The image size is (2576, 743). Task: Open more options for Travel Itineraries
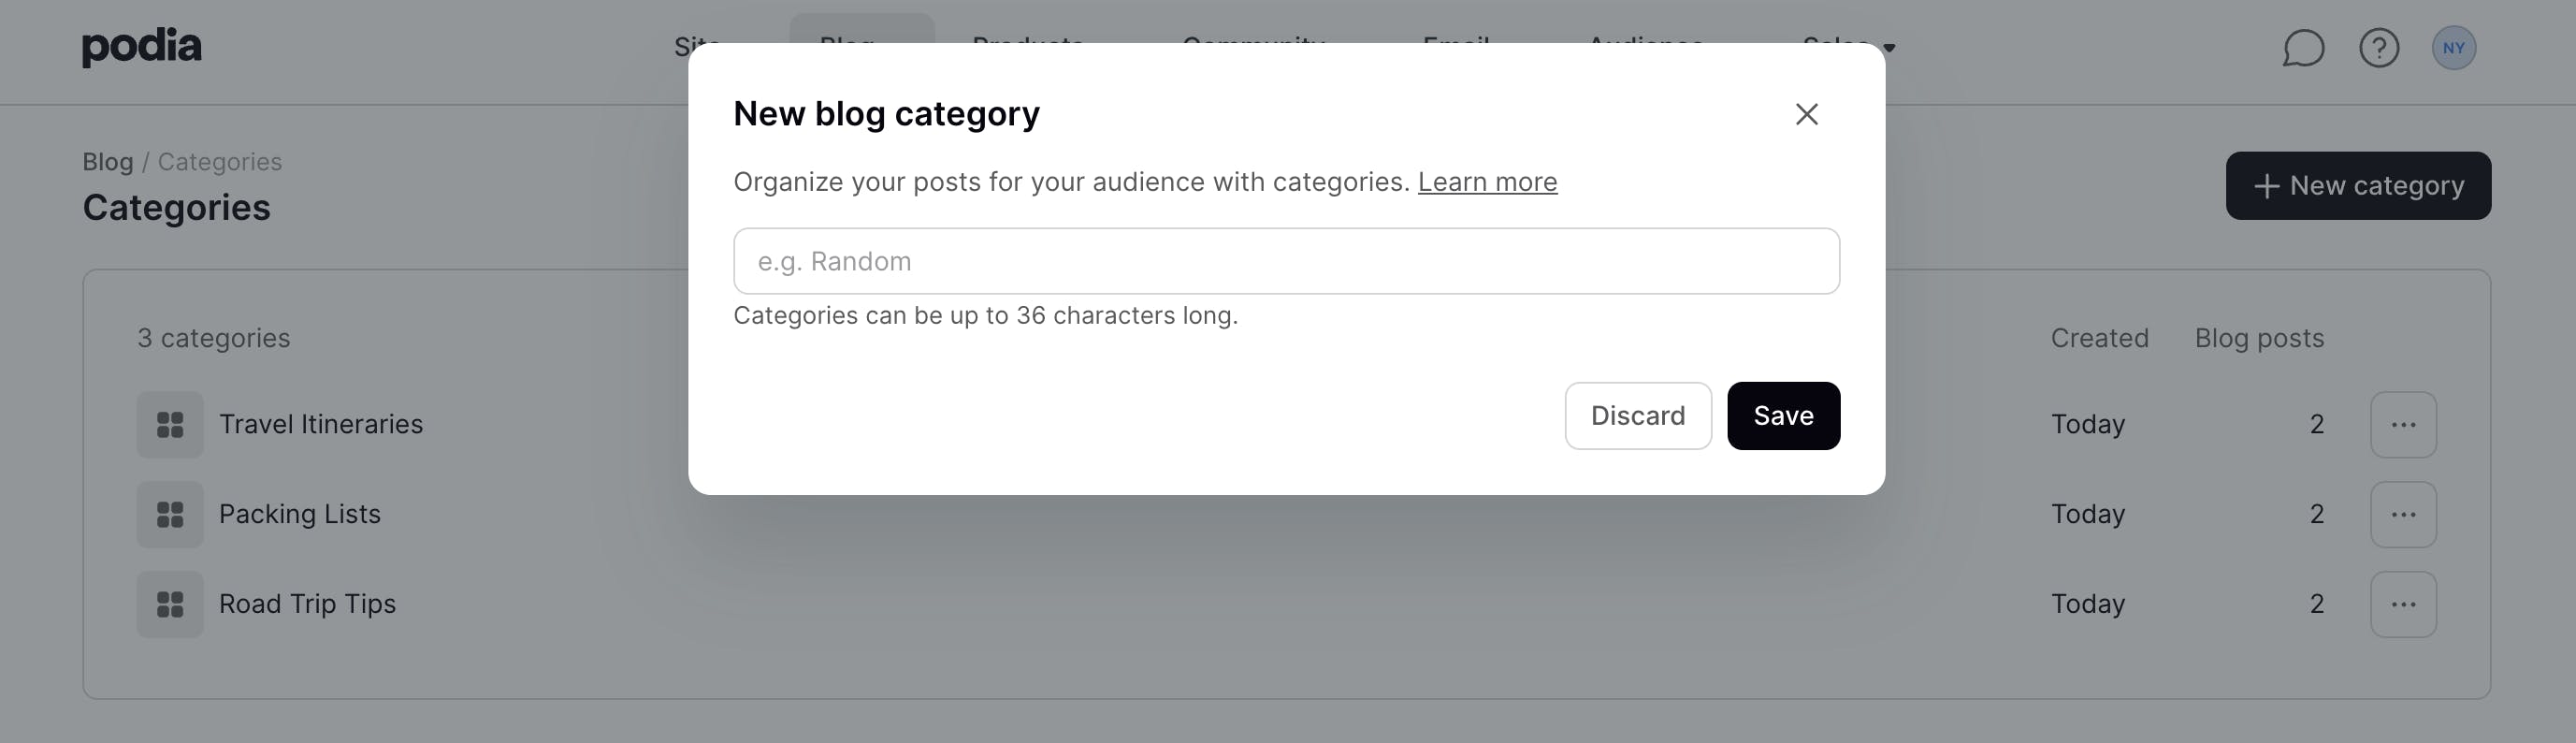point(2403,425)
